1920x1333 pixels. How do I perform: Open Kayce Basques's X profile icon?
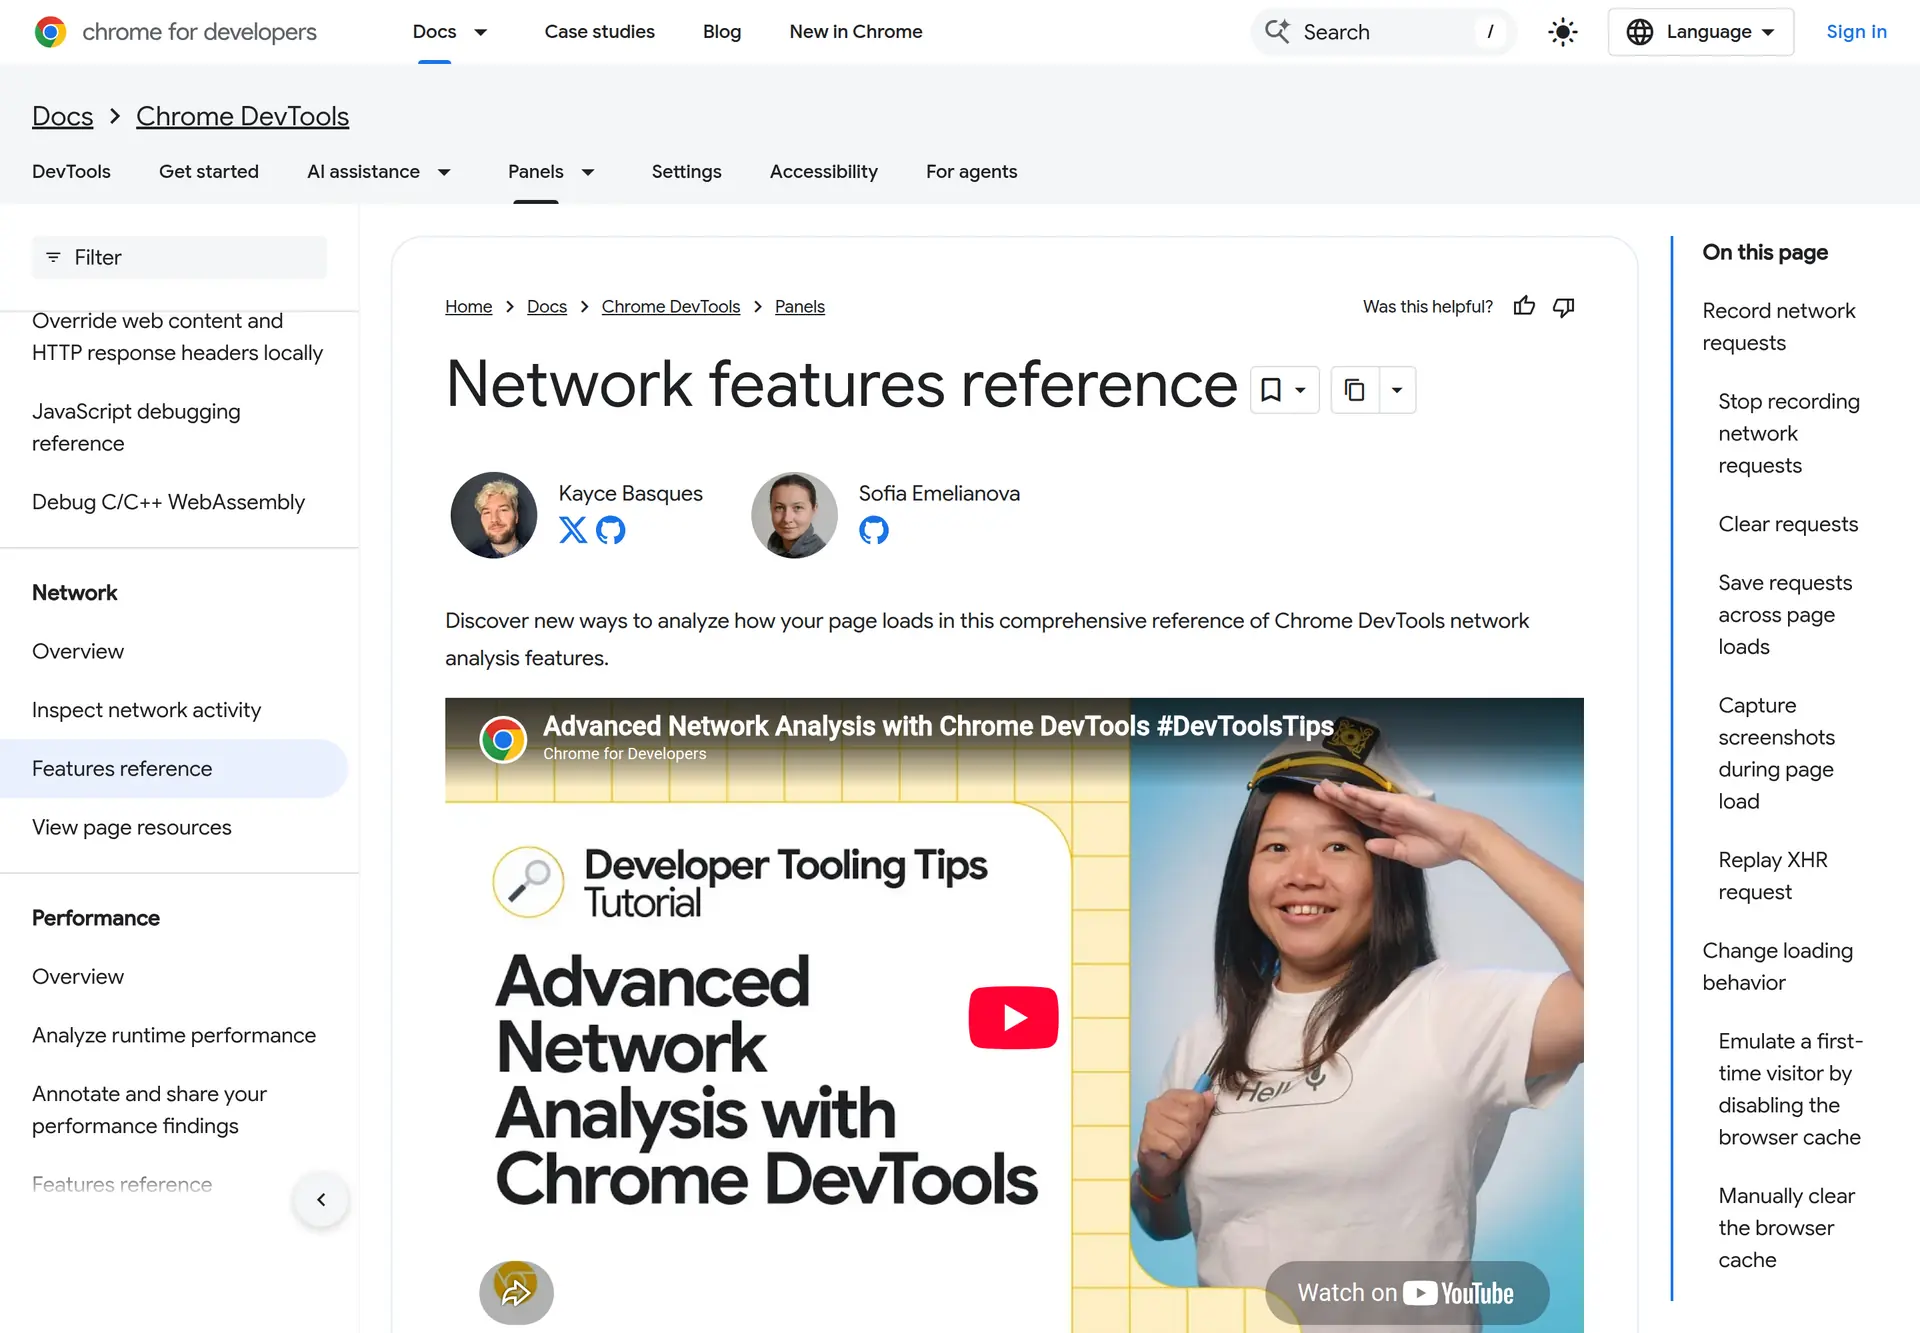pos(573,530)
